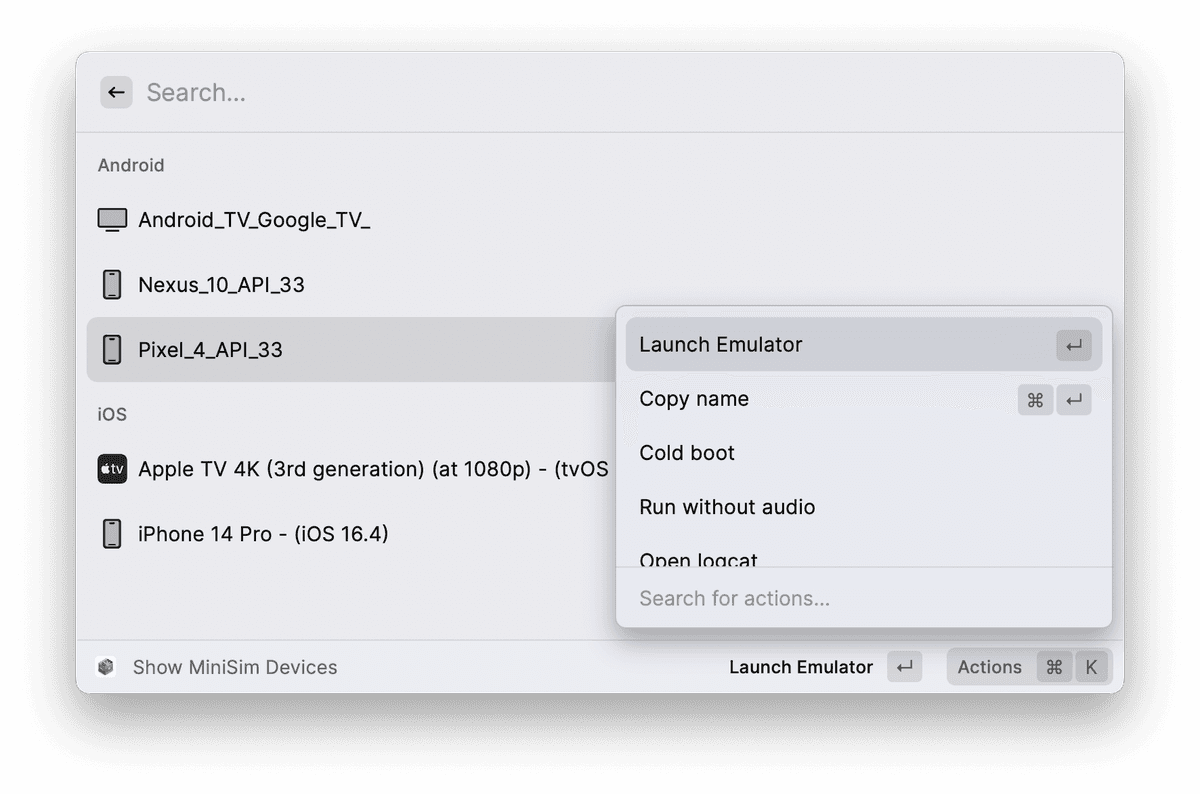This screenshot has height=794, width=1200.
Task: Select the Open logcat action
Action: pos(699,559)
